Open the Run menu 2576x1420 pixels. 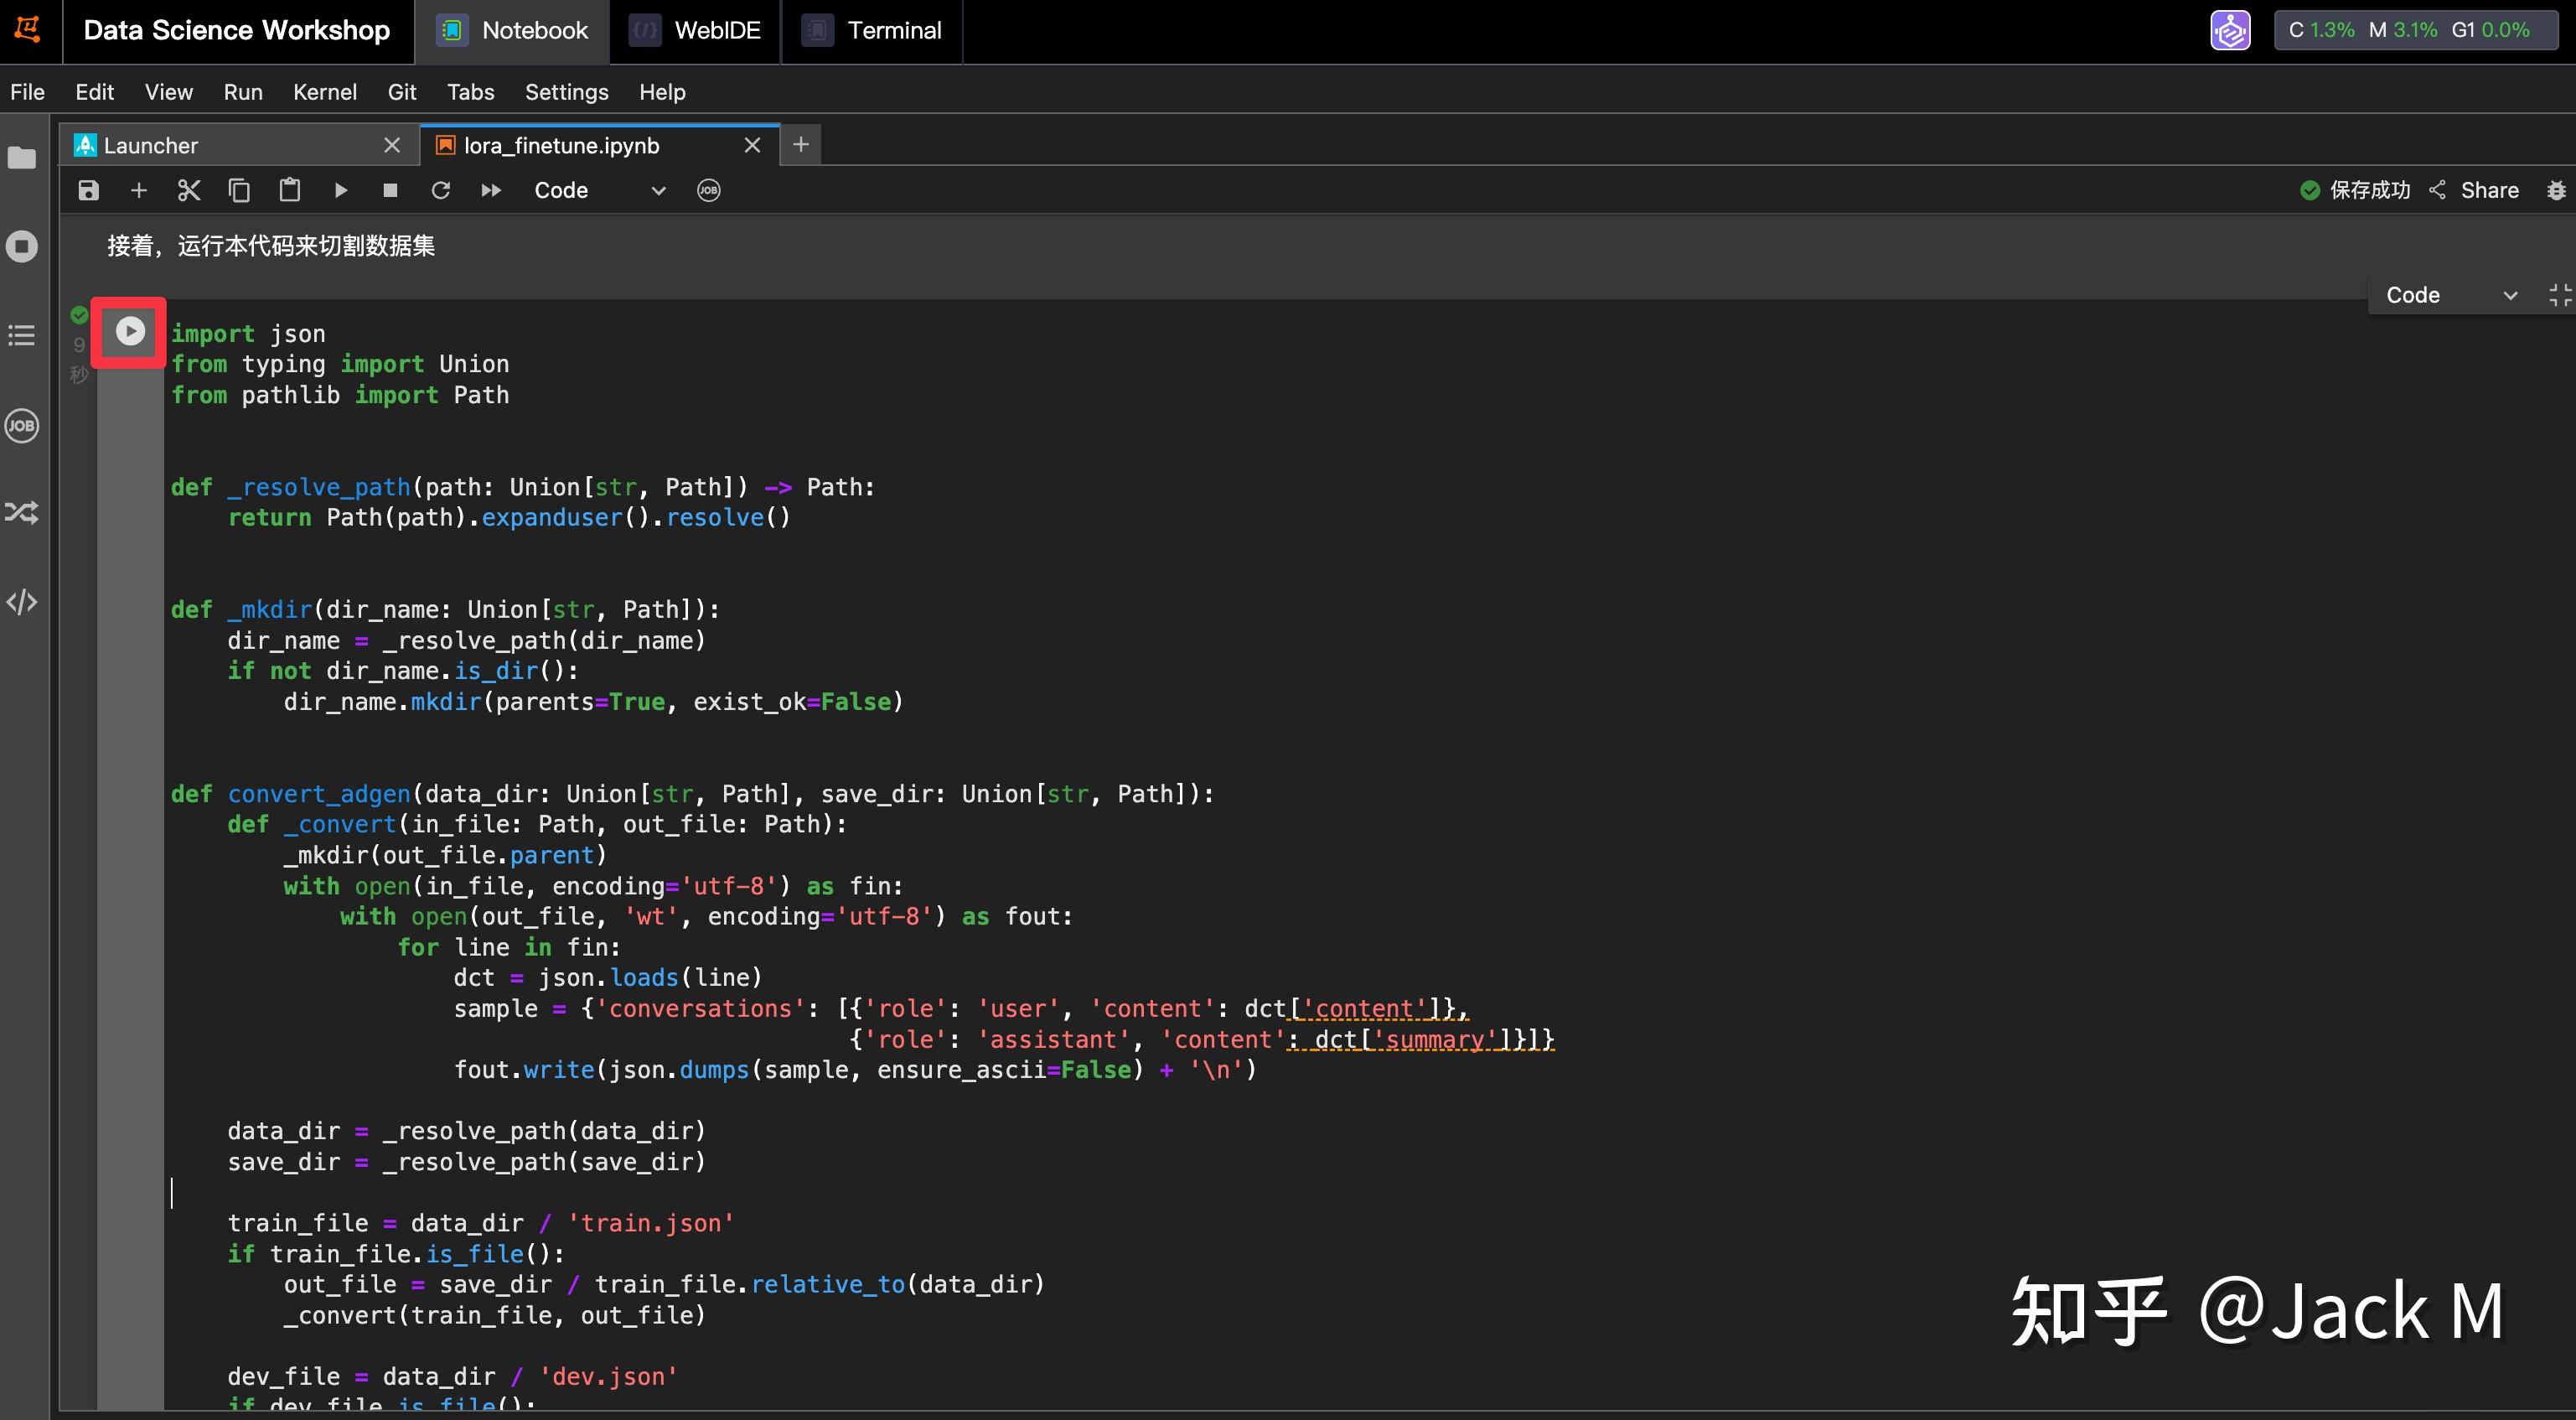pyautogui.click(x=243, y=92)
